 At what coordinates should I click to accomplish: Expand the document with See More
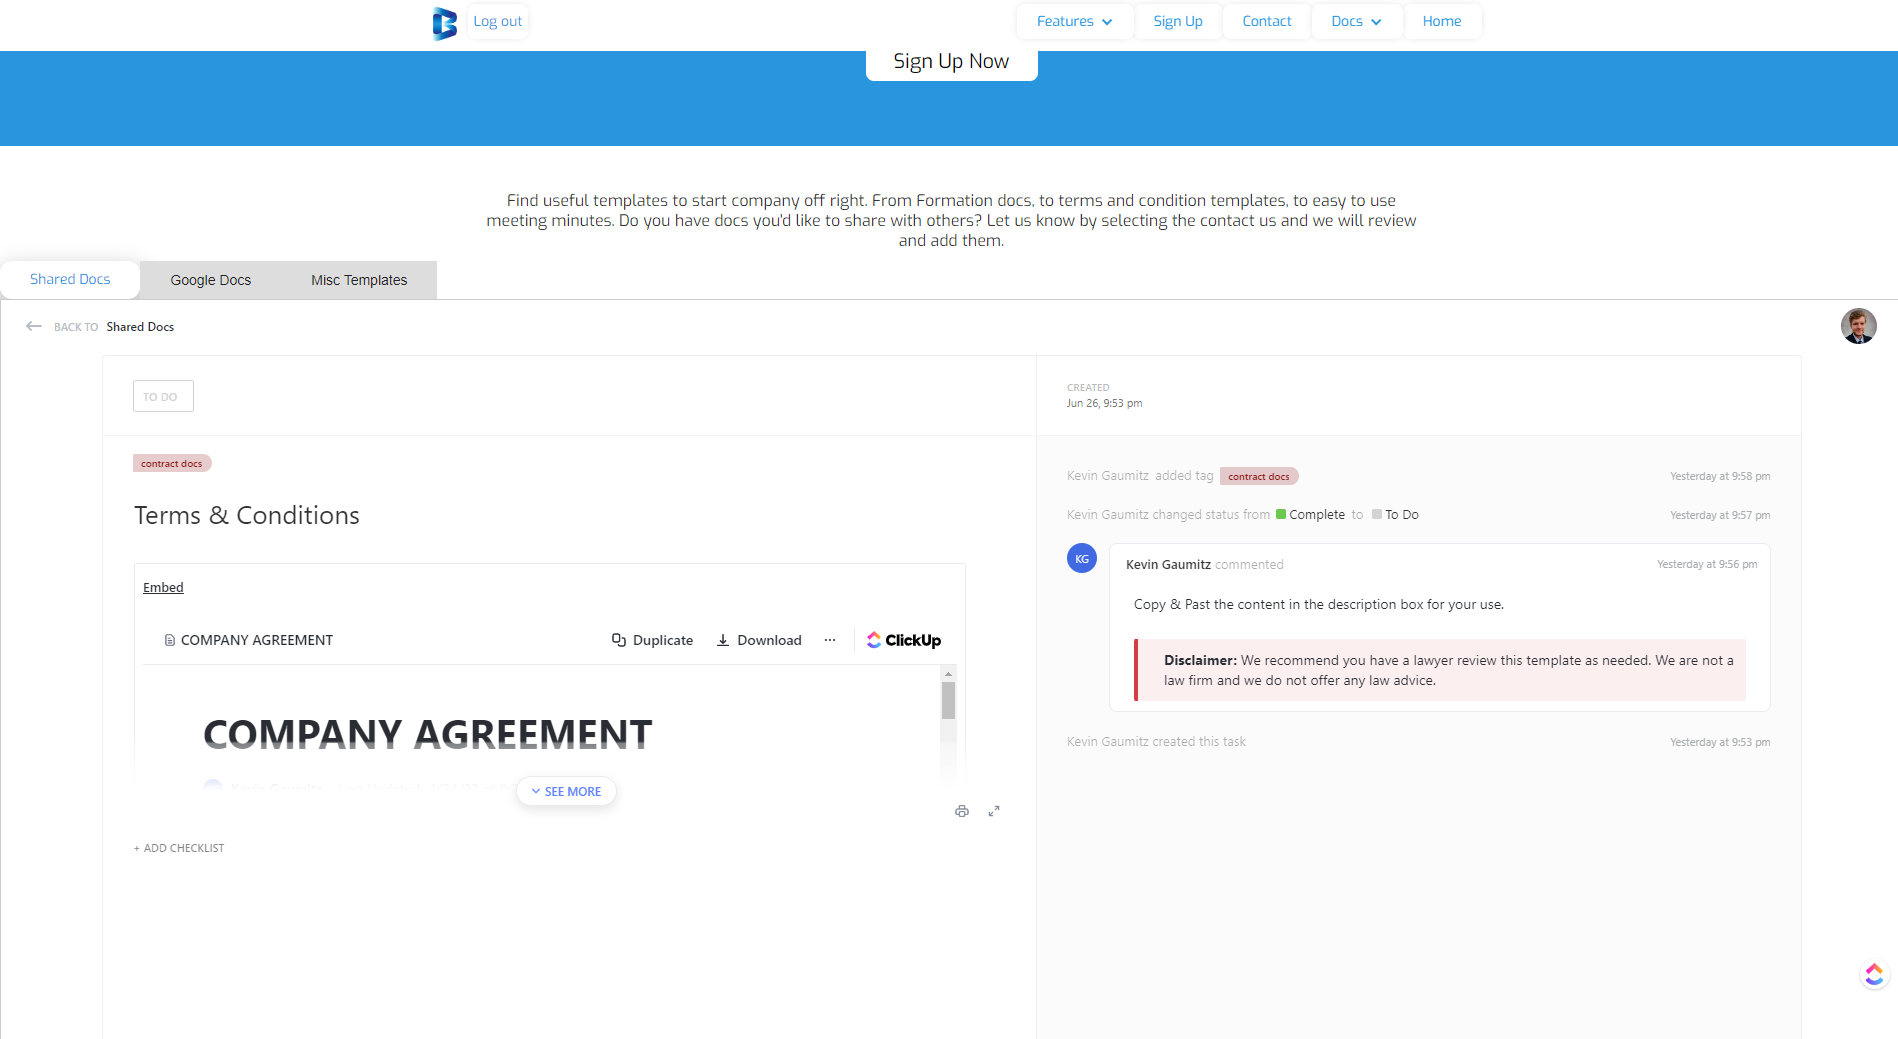pos(566,791)
